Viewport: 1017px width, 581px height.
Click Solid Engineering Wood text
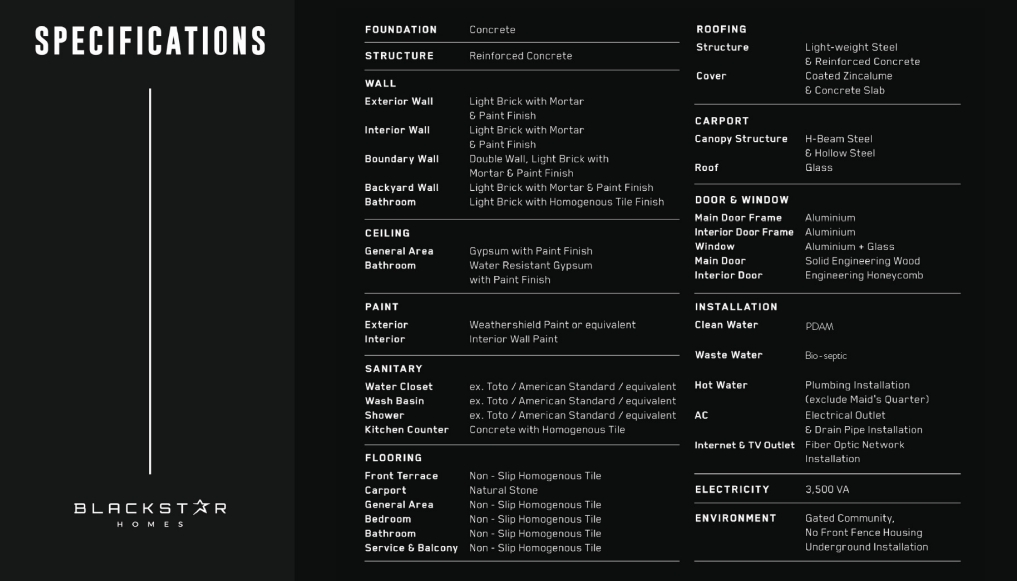[862, 261]
